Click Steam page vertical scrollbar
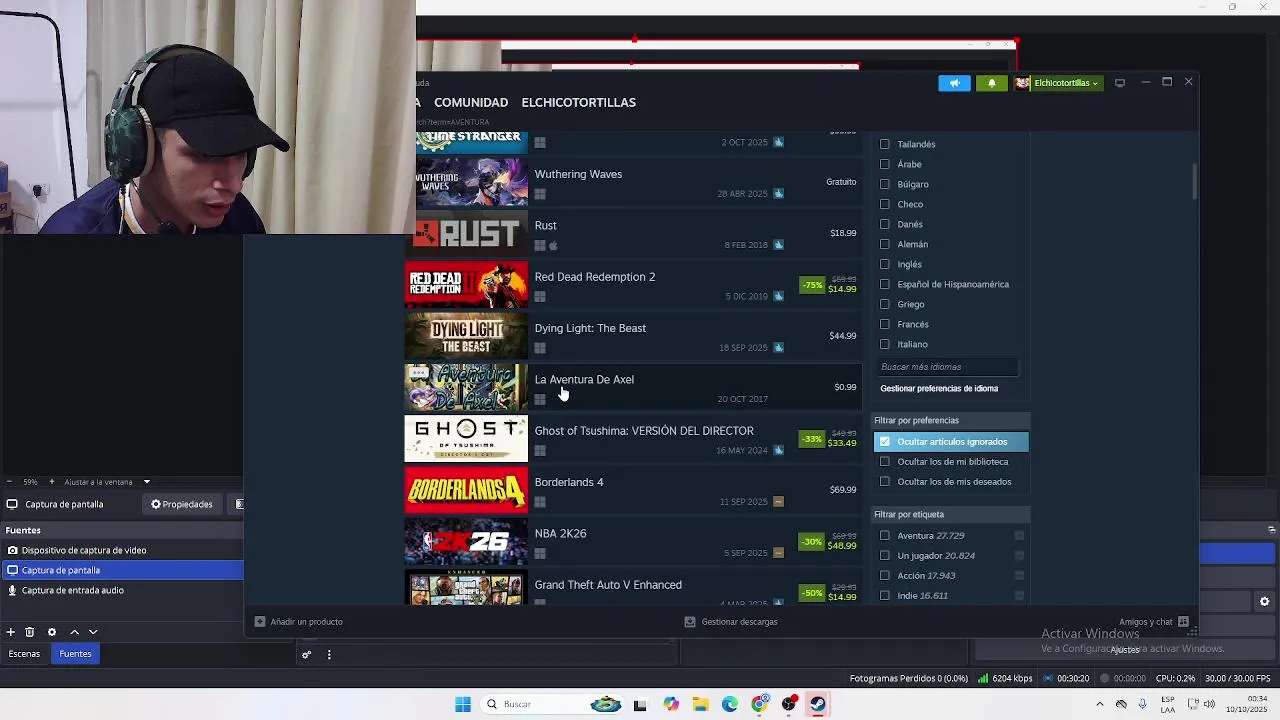The height and width of the screenshot is (720, 1280). 1194,180
